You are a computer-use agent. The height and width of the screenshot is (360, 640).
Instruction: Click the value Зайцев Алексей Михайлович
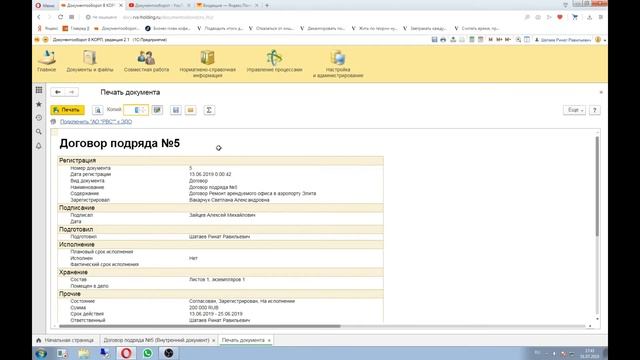pyautogui.click(x=222, y=215)
